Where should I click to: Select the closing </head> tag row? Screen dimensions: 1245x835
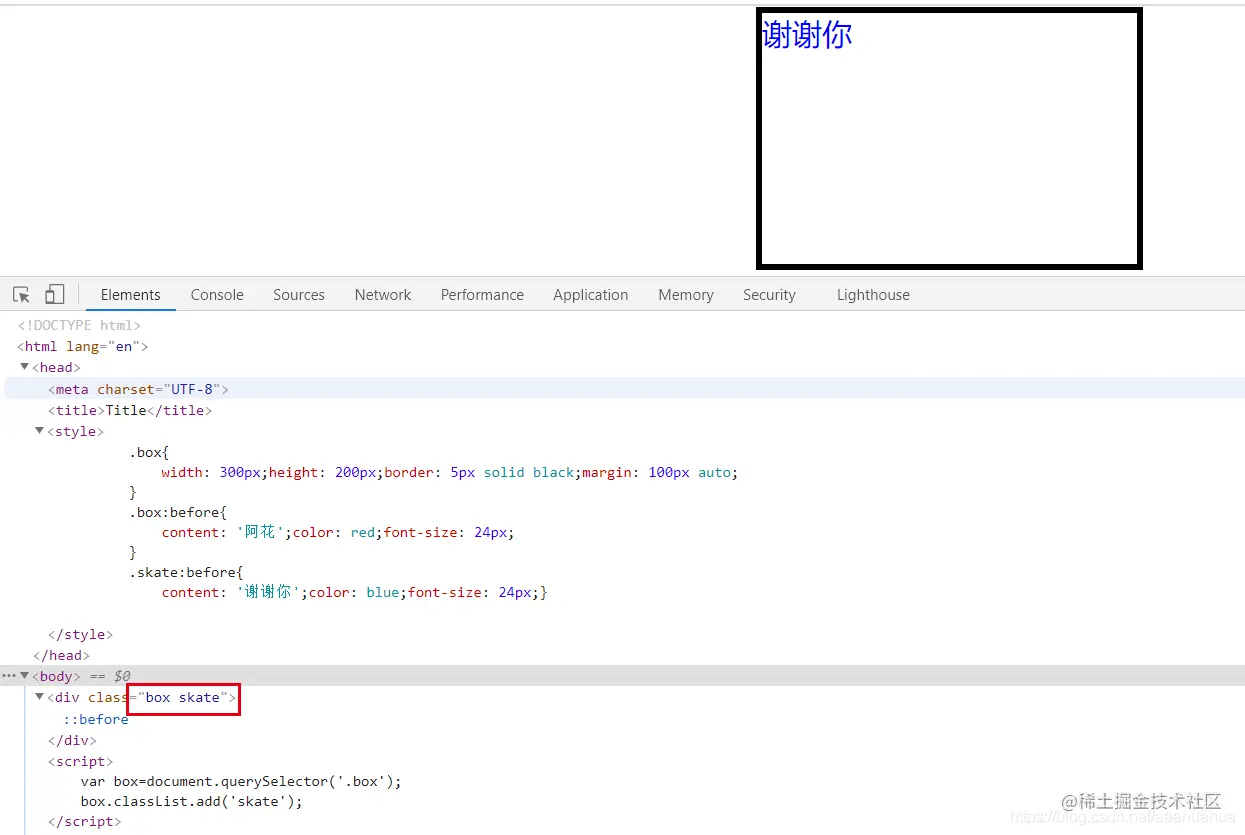click(61, 655)
